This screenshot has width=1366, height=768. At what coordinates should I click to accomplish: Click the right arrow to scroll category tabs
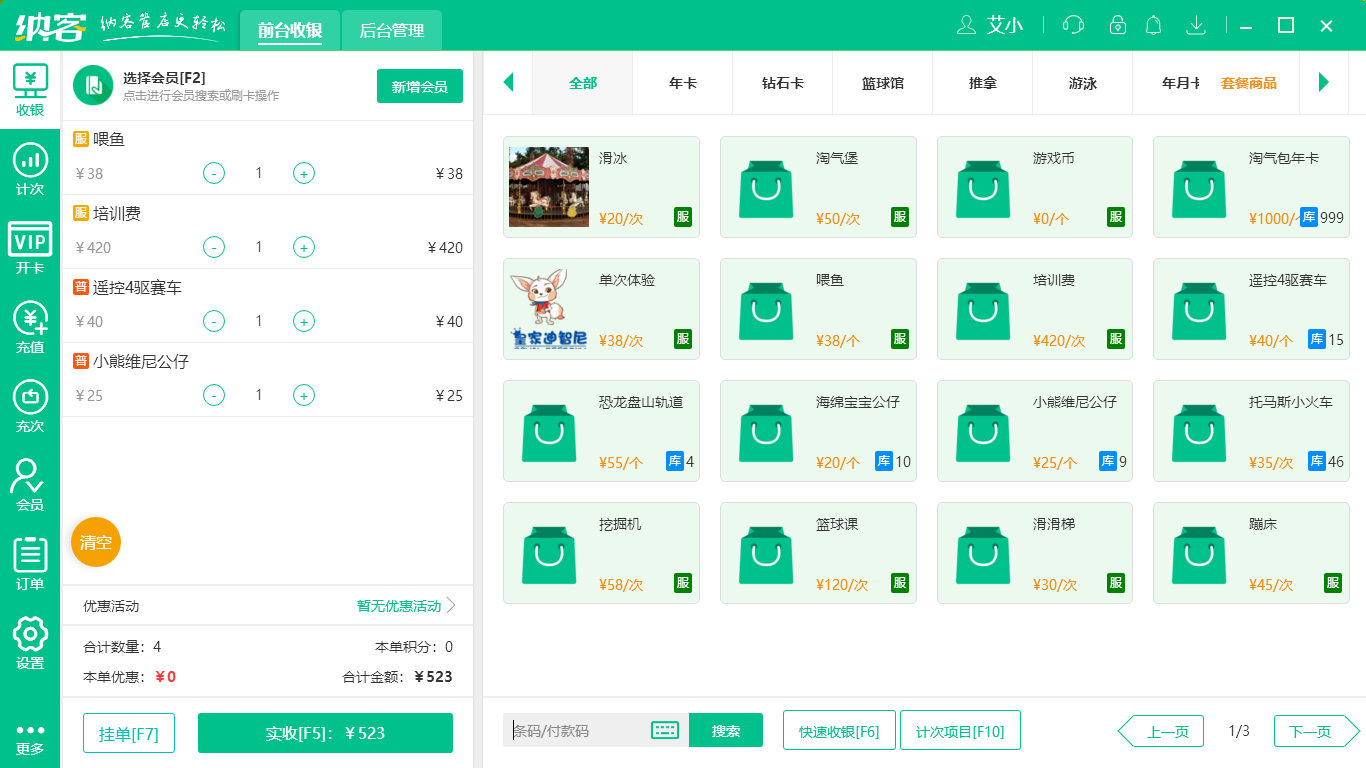click(1325, 84)
